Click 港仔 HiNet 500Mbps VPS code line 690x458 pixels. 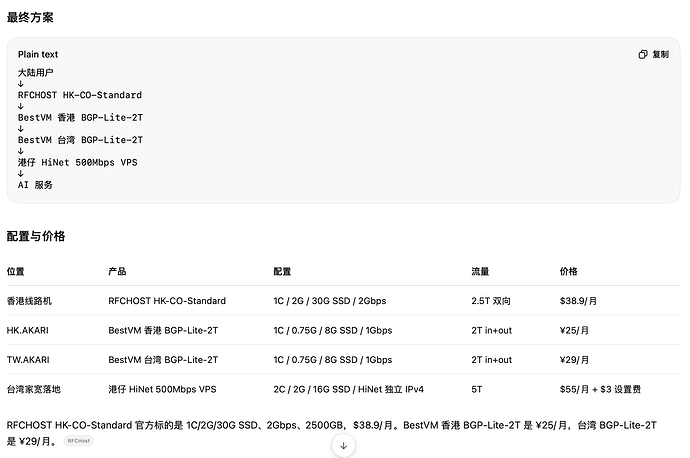pos(77,162)
